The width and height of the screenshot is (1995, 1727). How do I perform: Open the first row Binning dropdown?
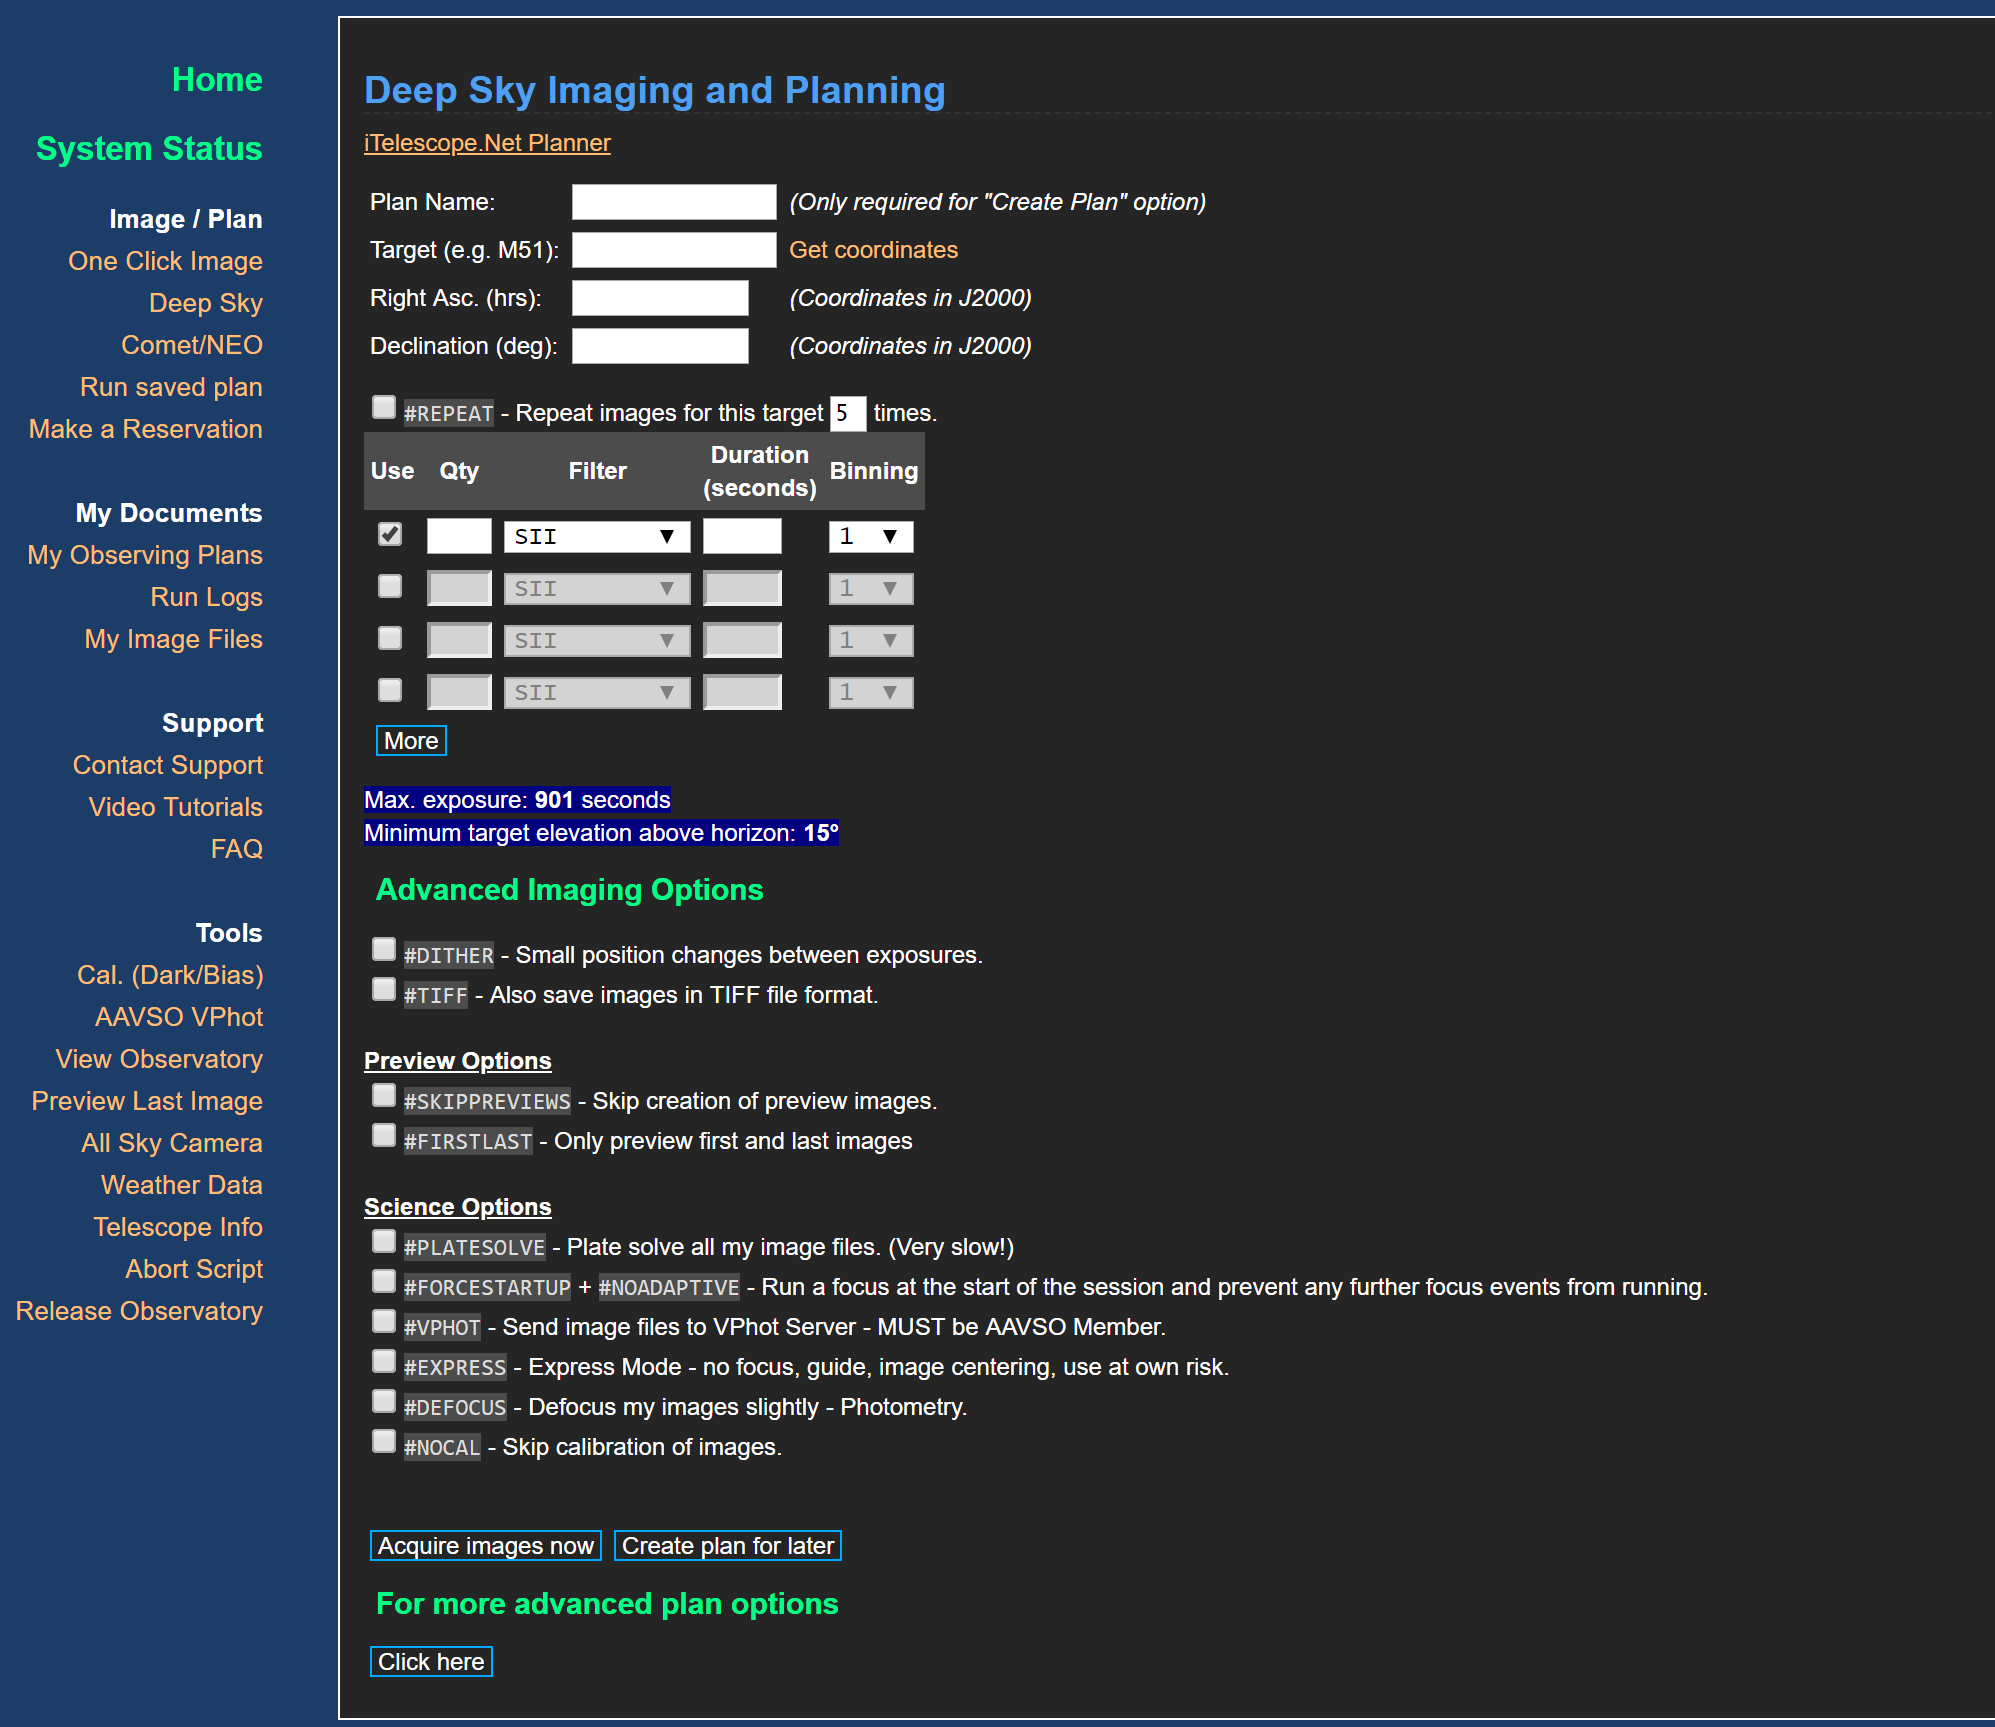pos(870,537)
